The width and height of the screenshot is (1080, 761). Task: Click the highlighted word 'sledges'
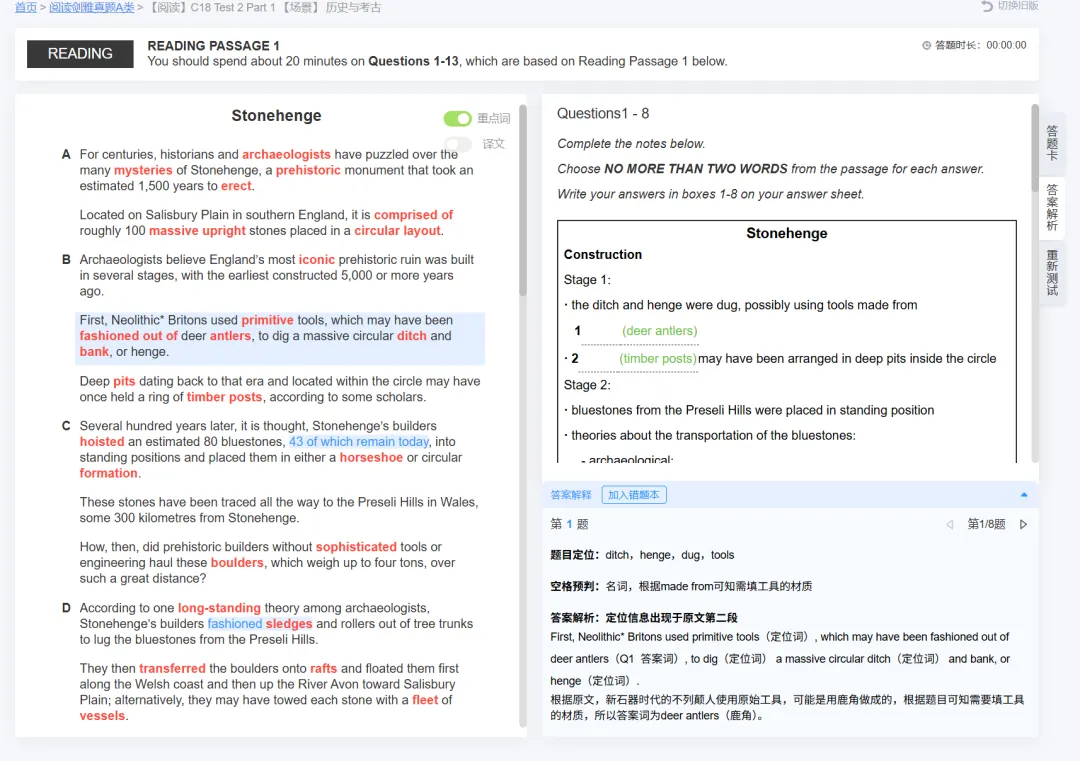tap(289, 624)
